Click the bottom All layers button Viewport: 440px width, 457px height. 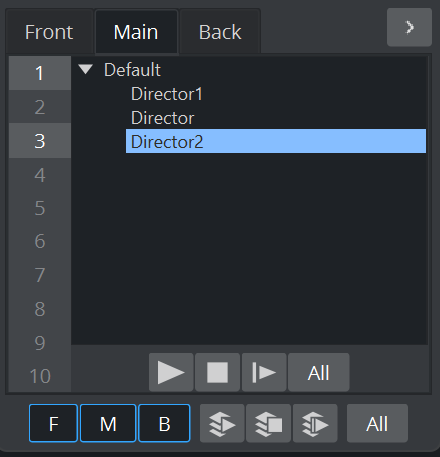pyautogui.click(x=377, y=423)
